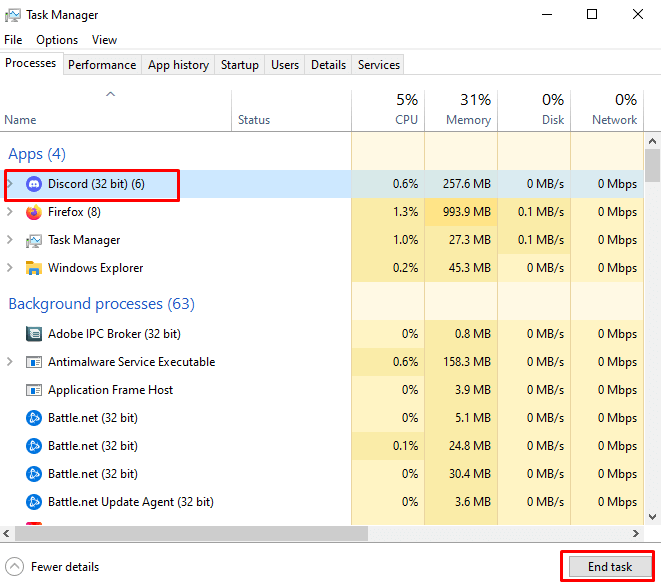
Task: Sort by the CPU column header
Action: (388, 110)
